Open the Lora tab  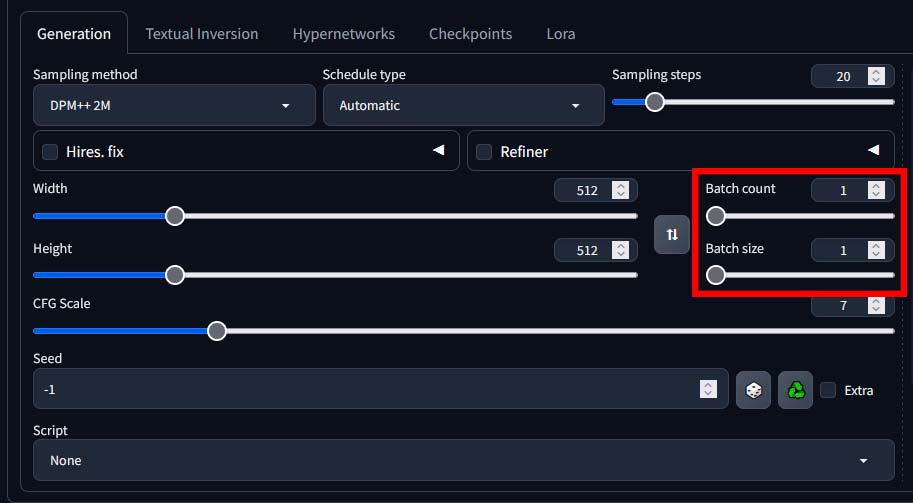click(x=561, y=34)
